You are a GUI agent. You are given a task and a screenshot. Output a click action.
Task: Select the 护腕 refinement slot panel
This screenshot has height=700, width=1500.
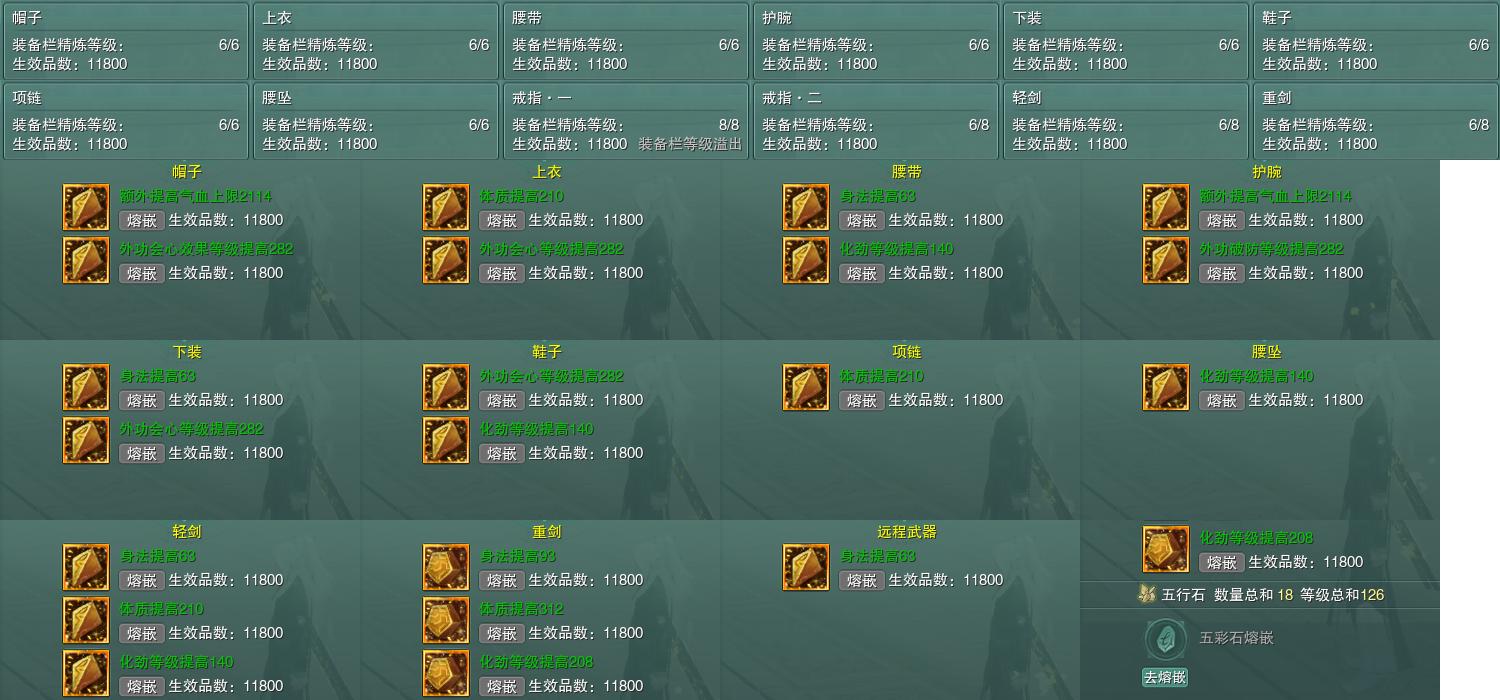tap(876, 41)
